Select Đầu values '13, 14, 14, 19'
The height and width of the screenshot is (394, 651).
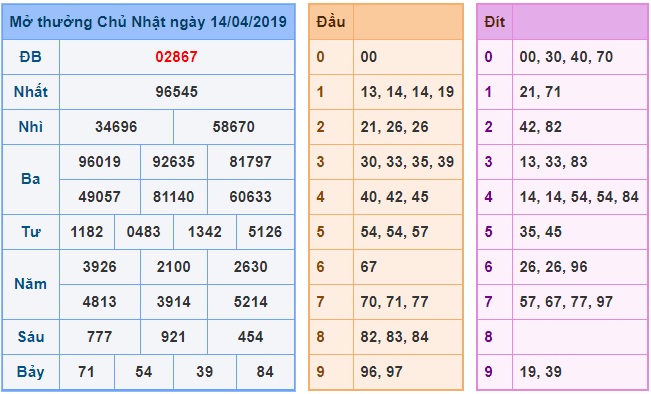407,92
